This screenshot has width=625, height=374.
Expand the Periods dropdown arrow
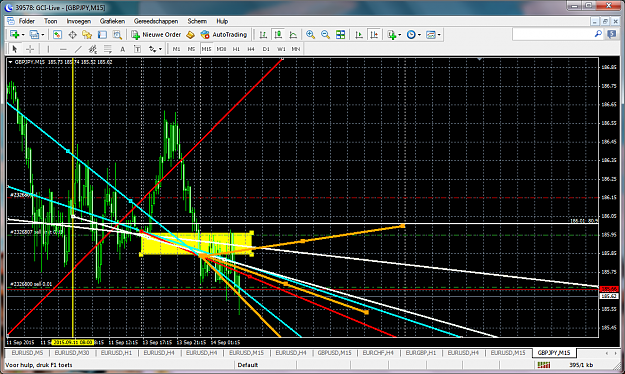419,35
